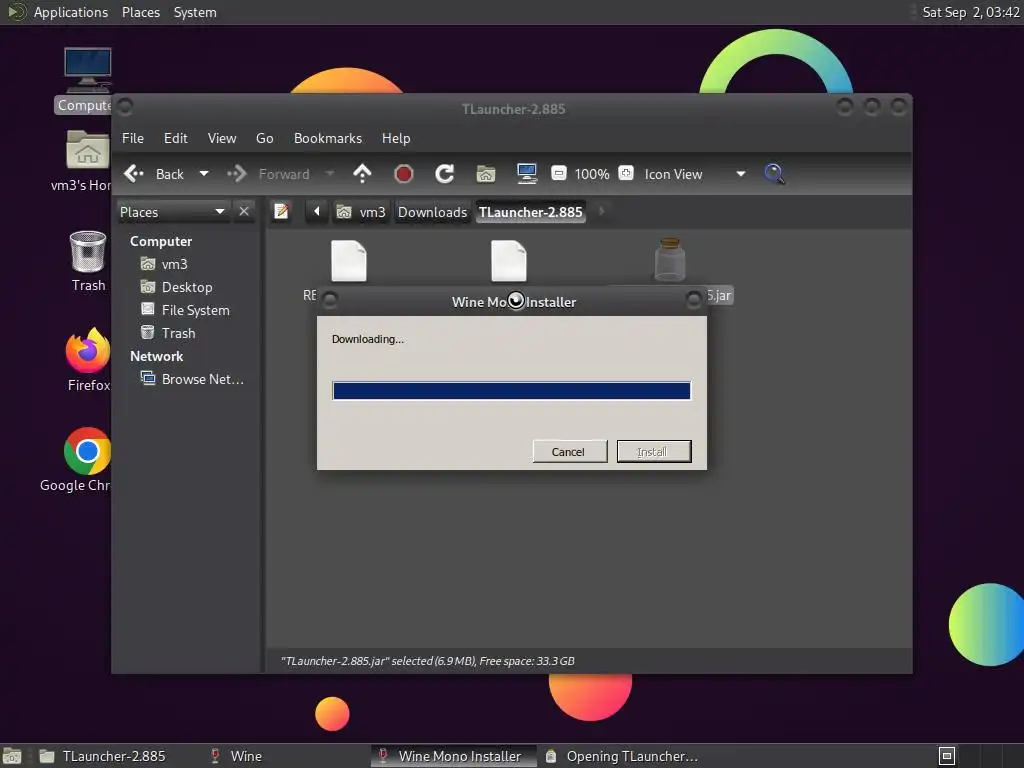
Task: Click the status bar selected-file text
Action: (428, 661)
